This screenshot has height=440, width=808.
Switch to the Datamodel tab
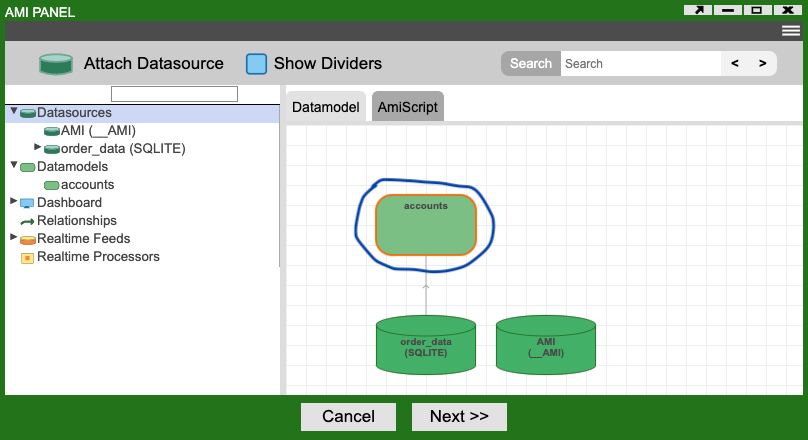[x=325, y=107]
